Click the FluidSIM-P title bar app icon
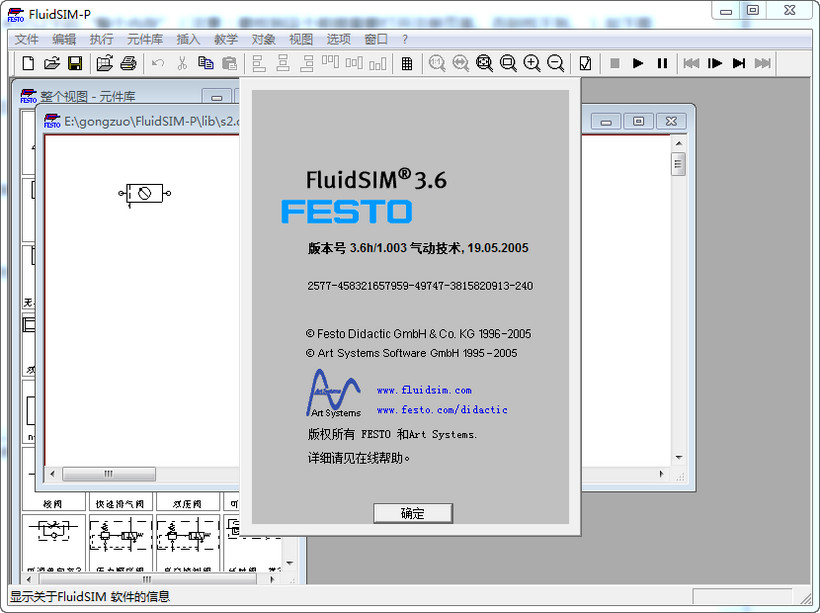The height and width of the screenshot is (613, 820). click(16, 15)
